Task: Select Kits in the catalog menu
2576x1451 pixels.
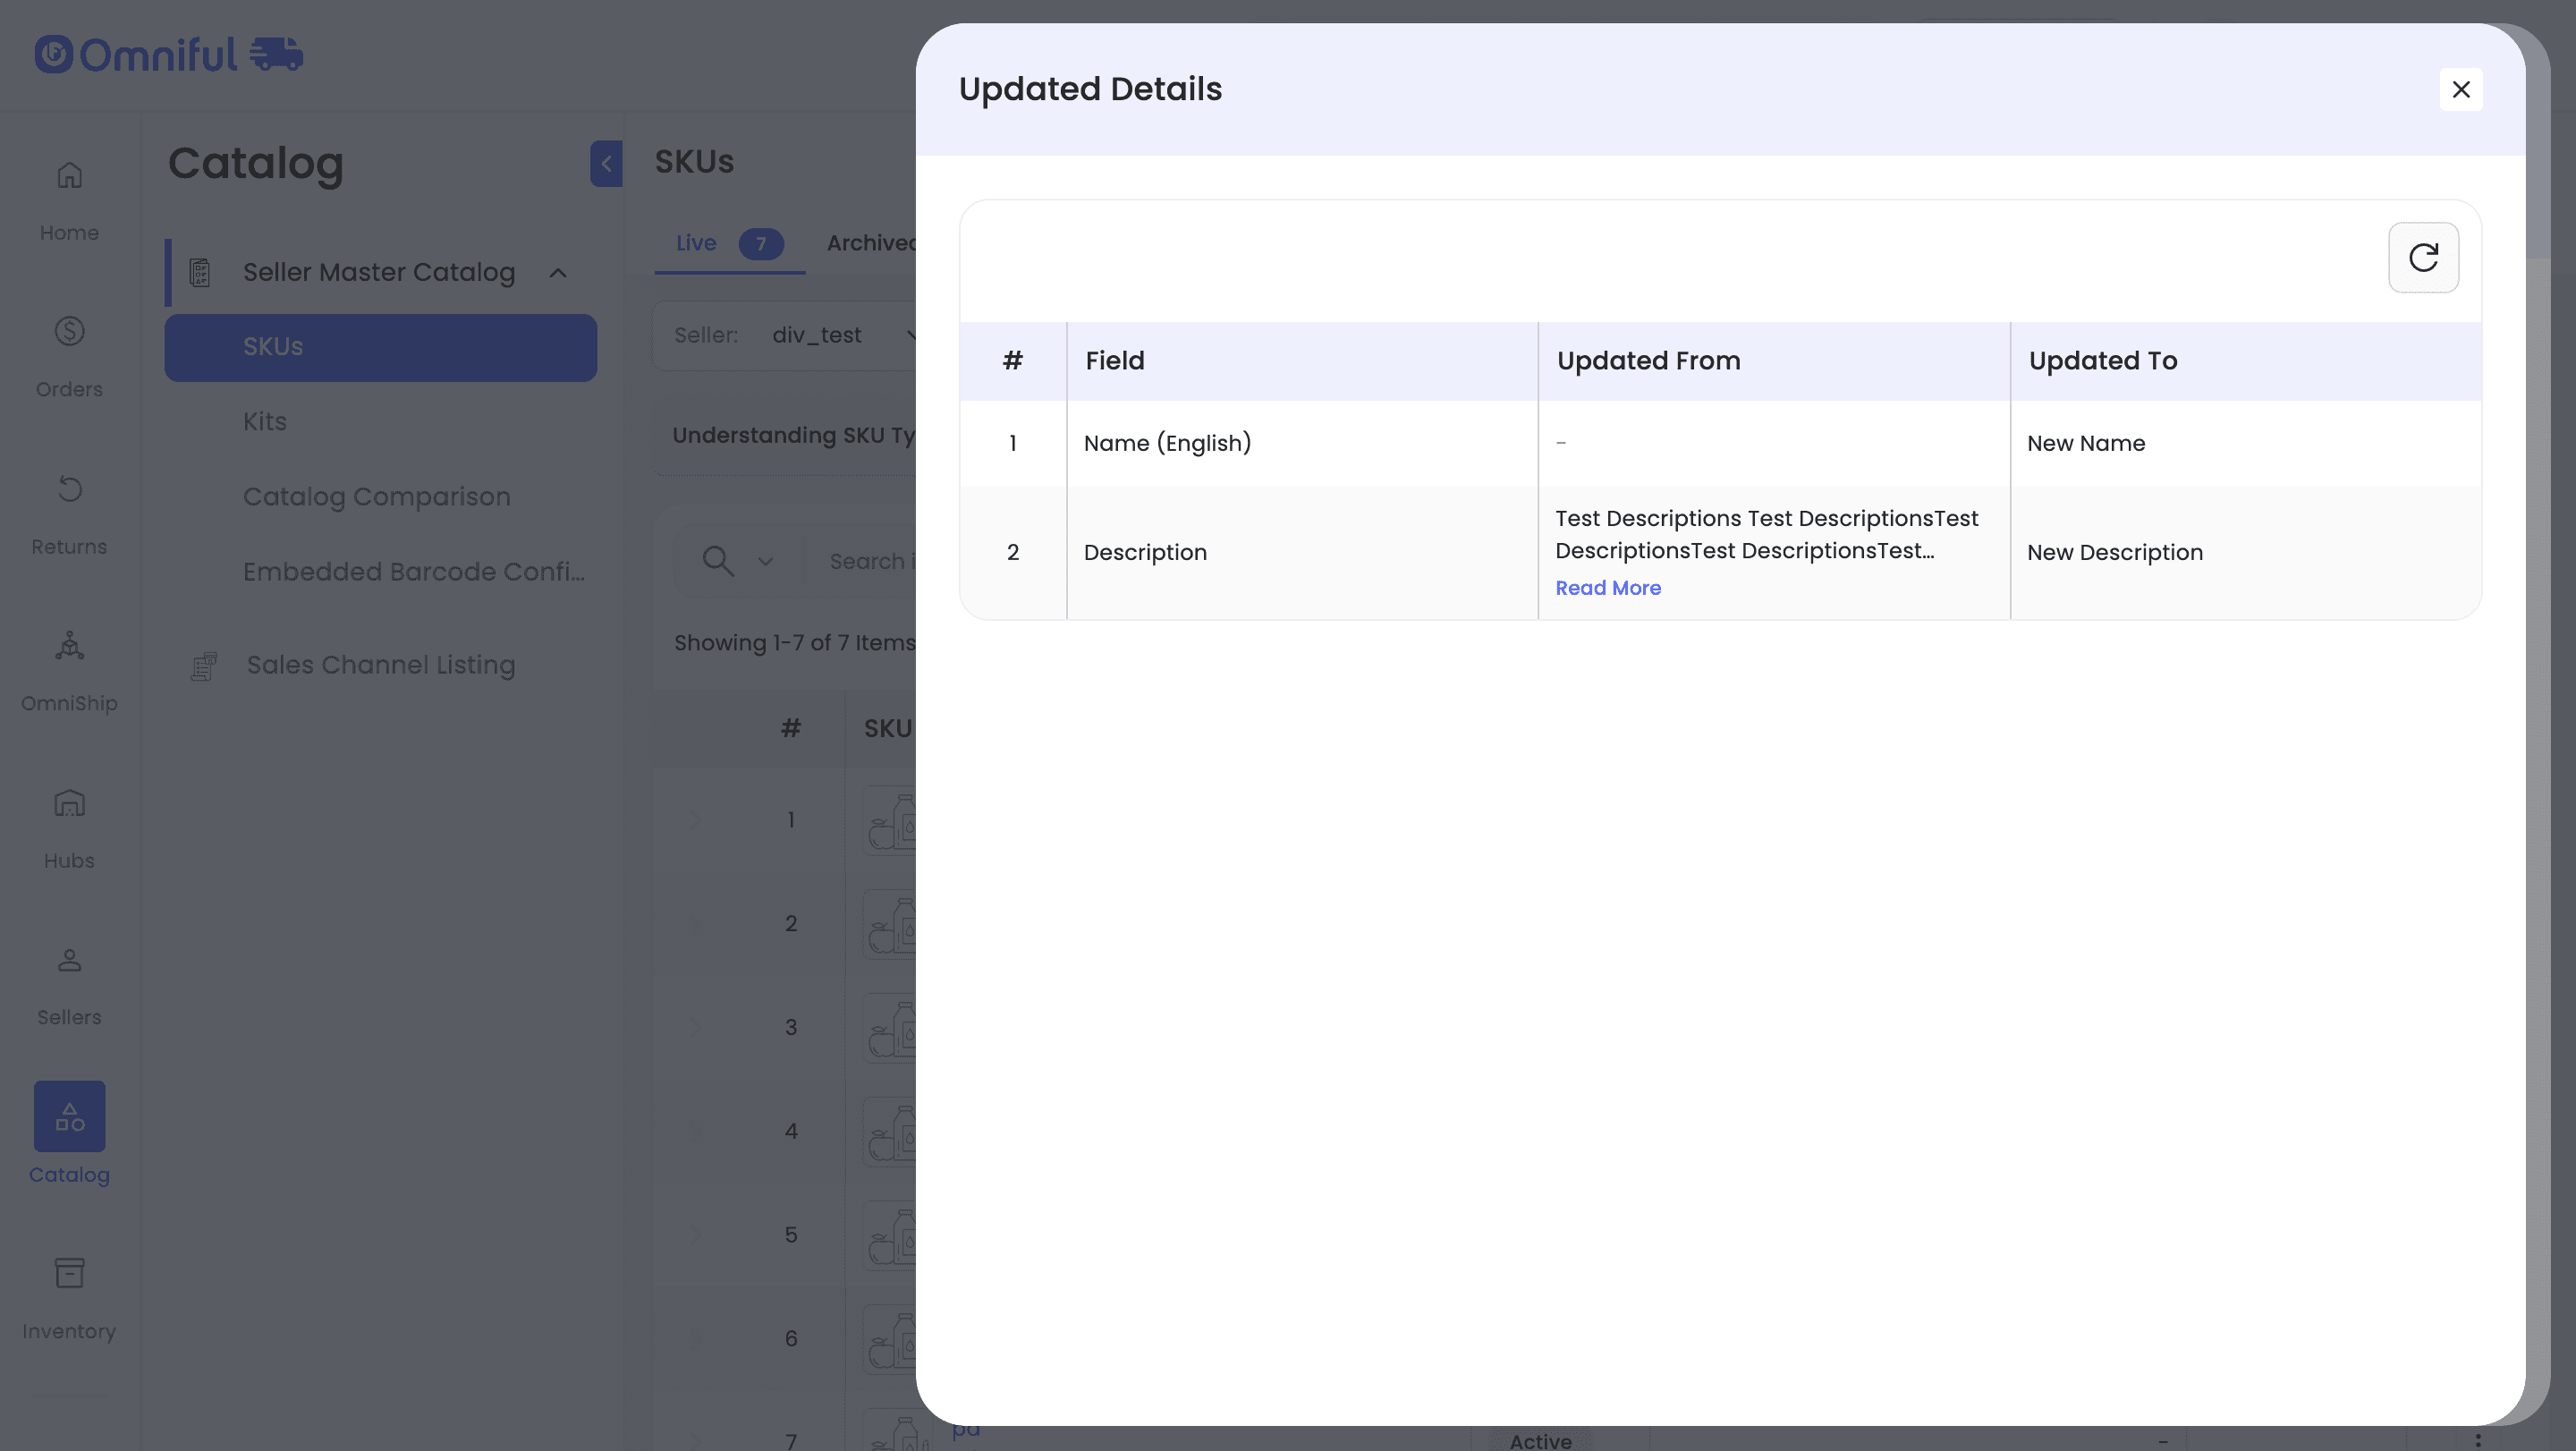Action: 265,422
